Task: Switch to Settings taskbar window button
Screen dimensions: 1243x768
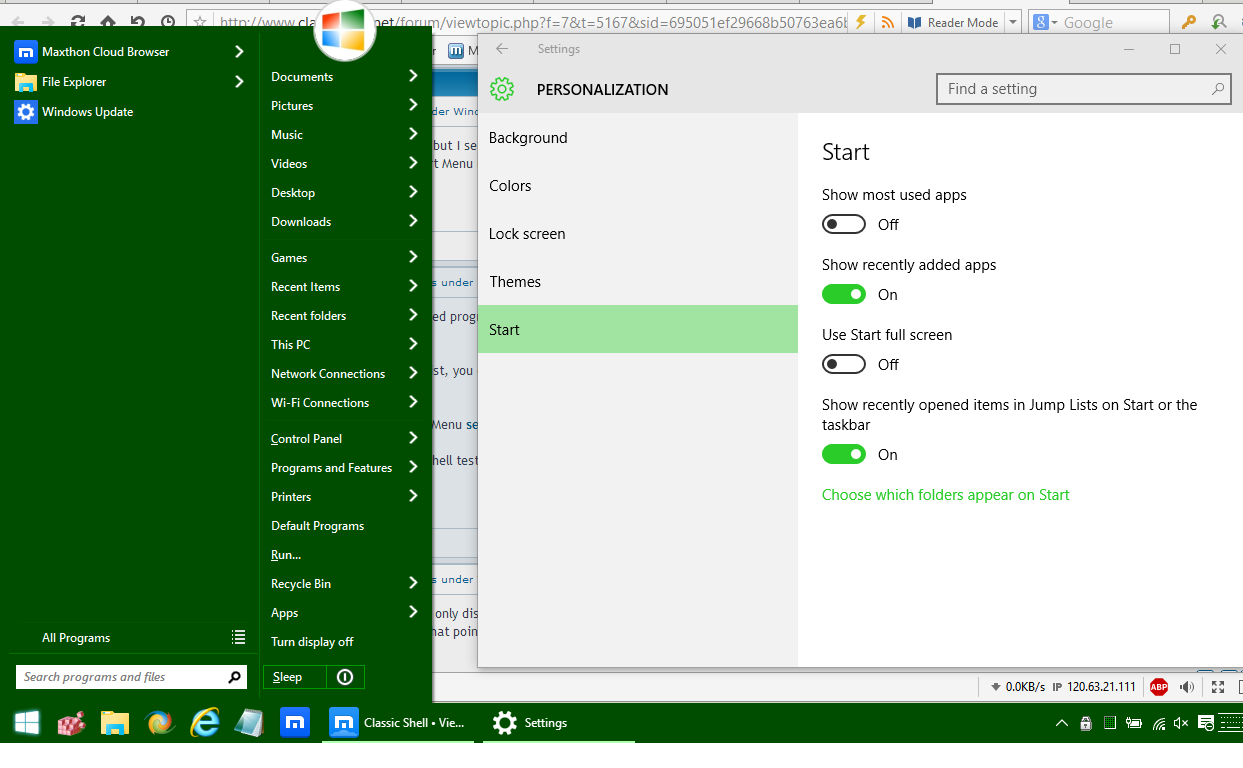Action: [558, 722]
